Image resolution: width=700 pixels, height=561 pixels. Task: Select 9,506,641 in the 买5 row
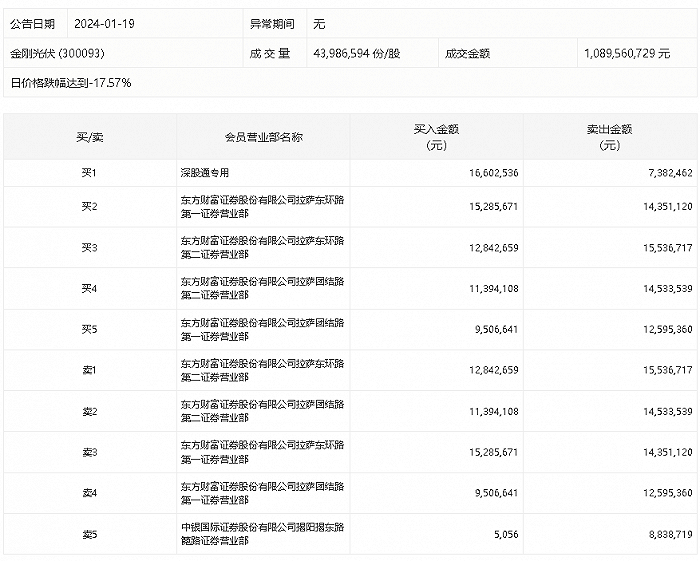496,329
